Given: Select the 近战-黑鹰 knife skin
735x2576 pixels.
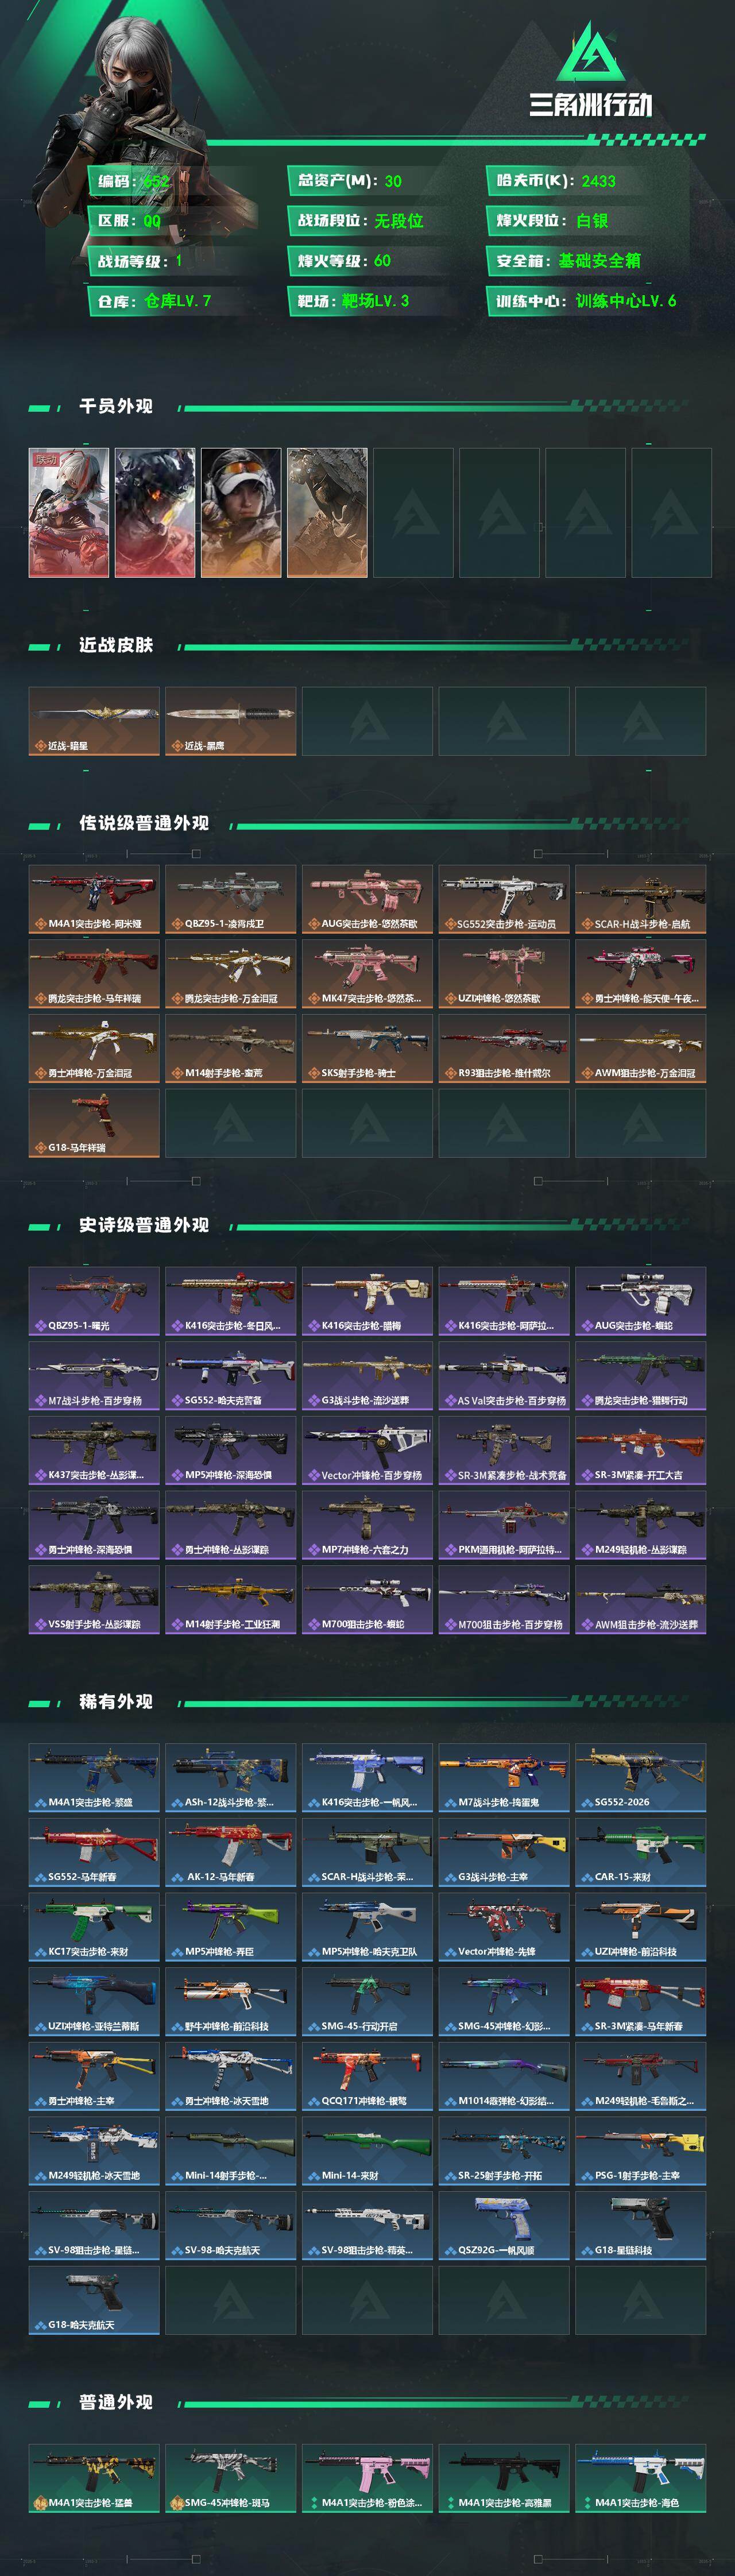Looking at the screenshot, I should pos(231,721).
